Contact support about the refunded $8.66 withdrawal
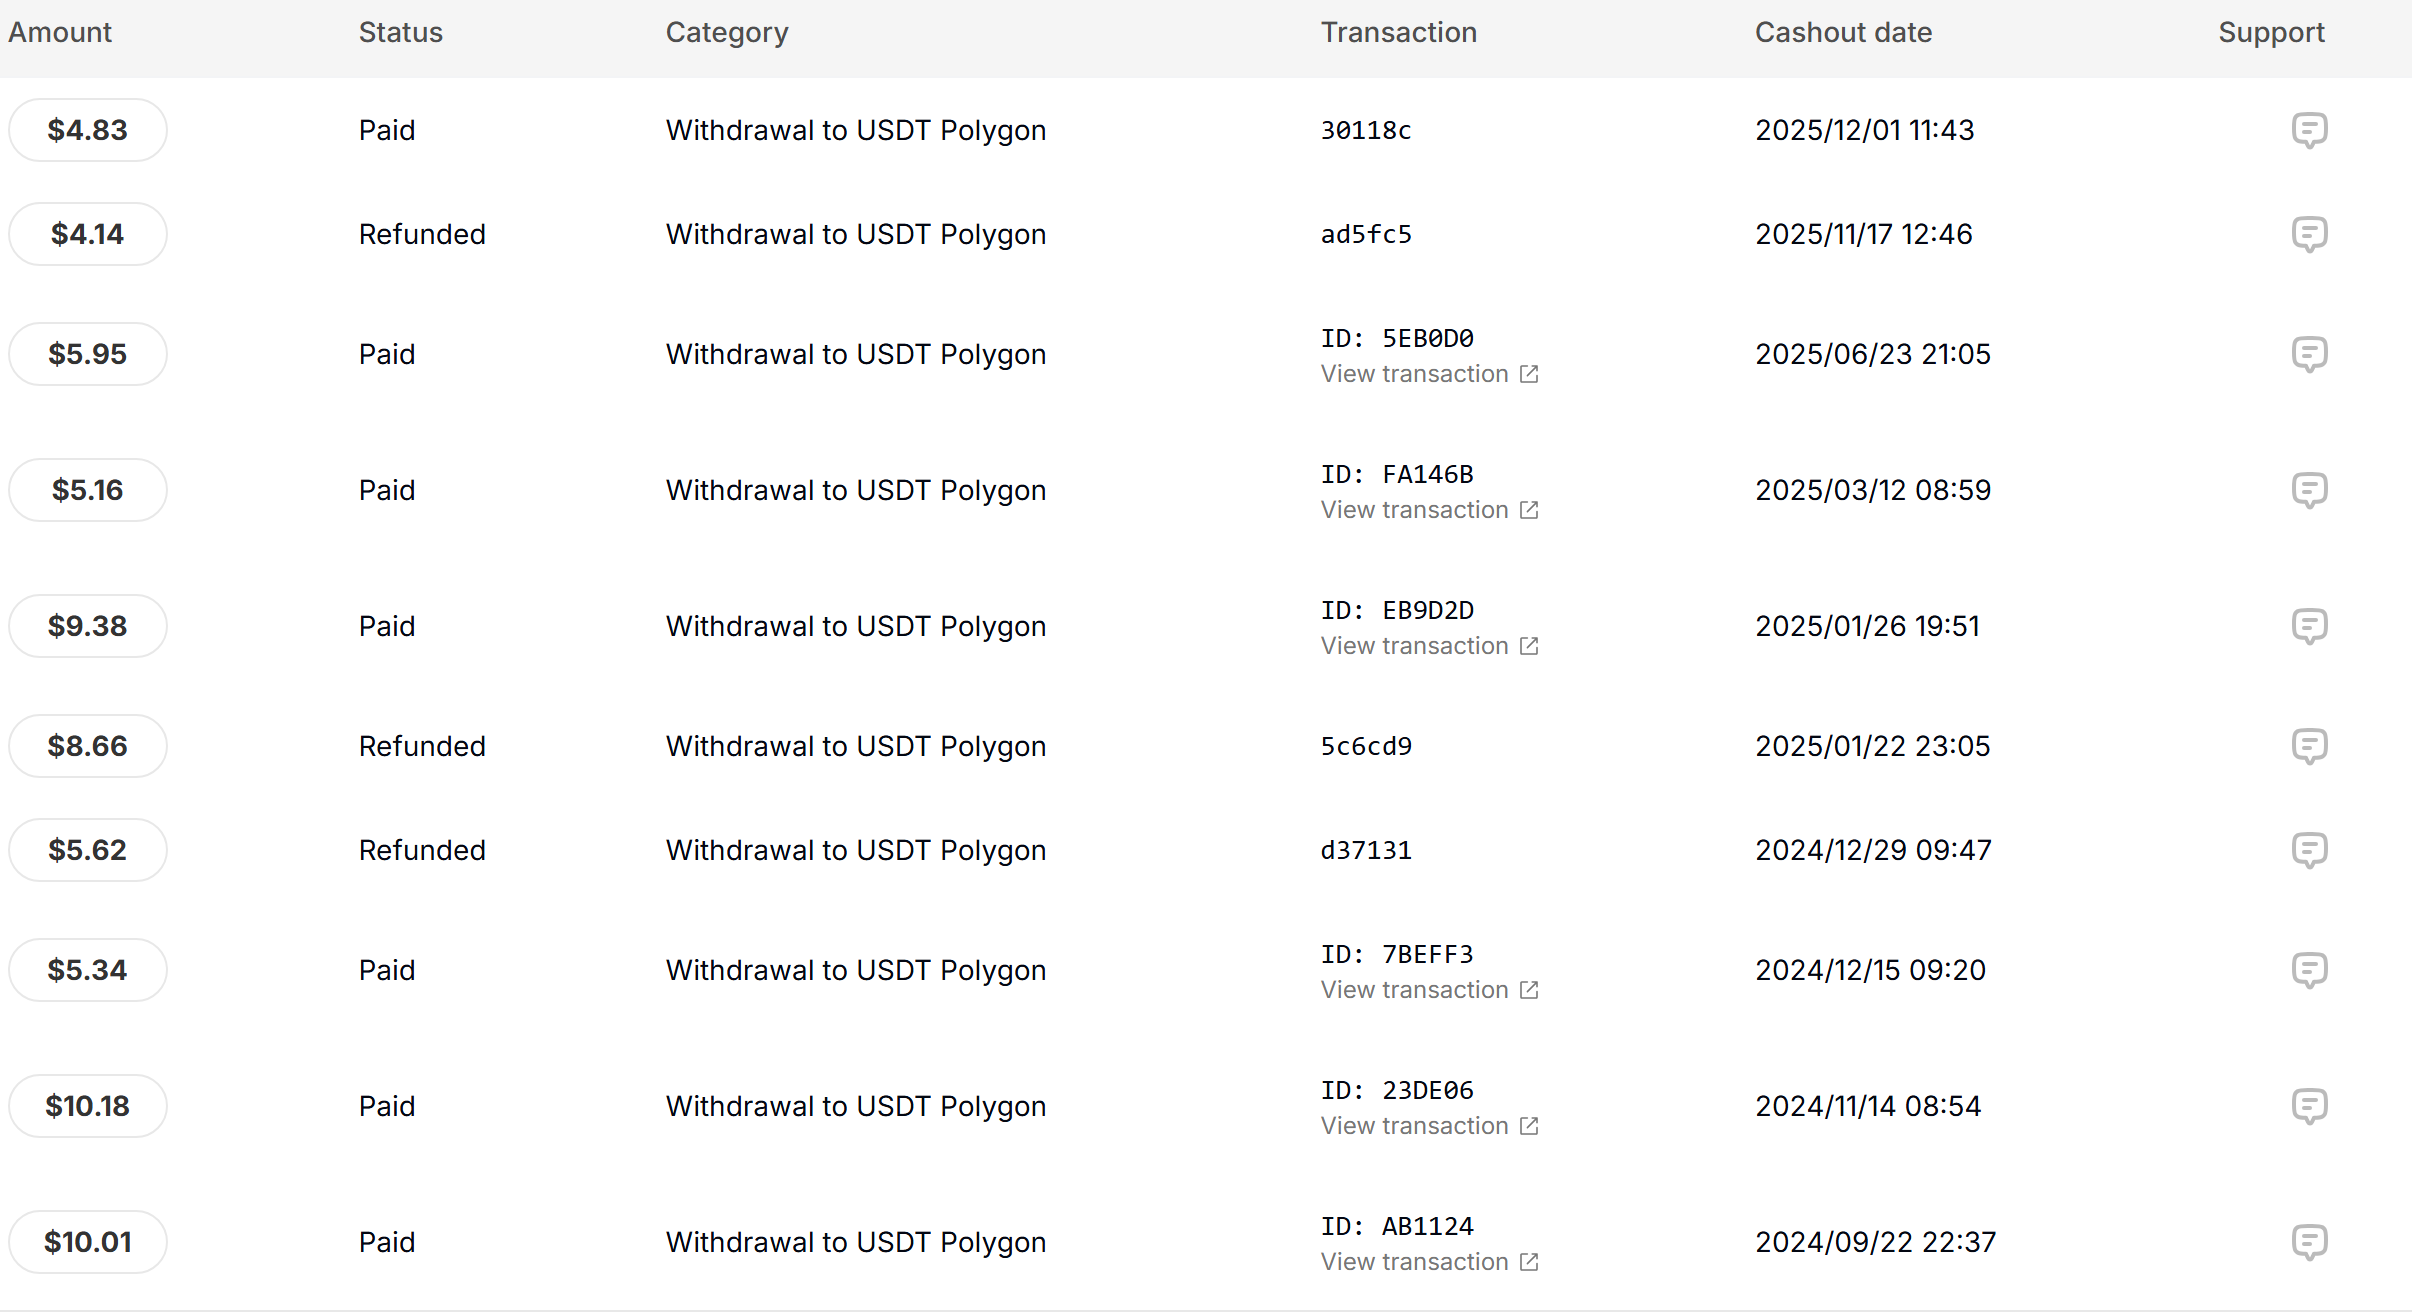Screen dimensions: 2412x1315 point(2309,746)
